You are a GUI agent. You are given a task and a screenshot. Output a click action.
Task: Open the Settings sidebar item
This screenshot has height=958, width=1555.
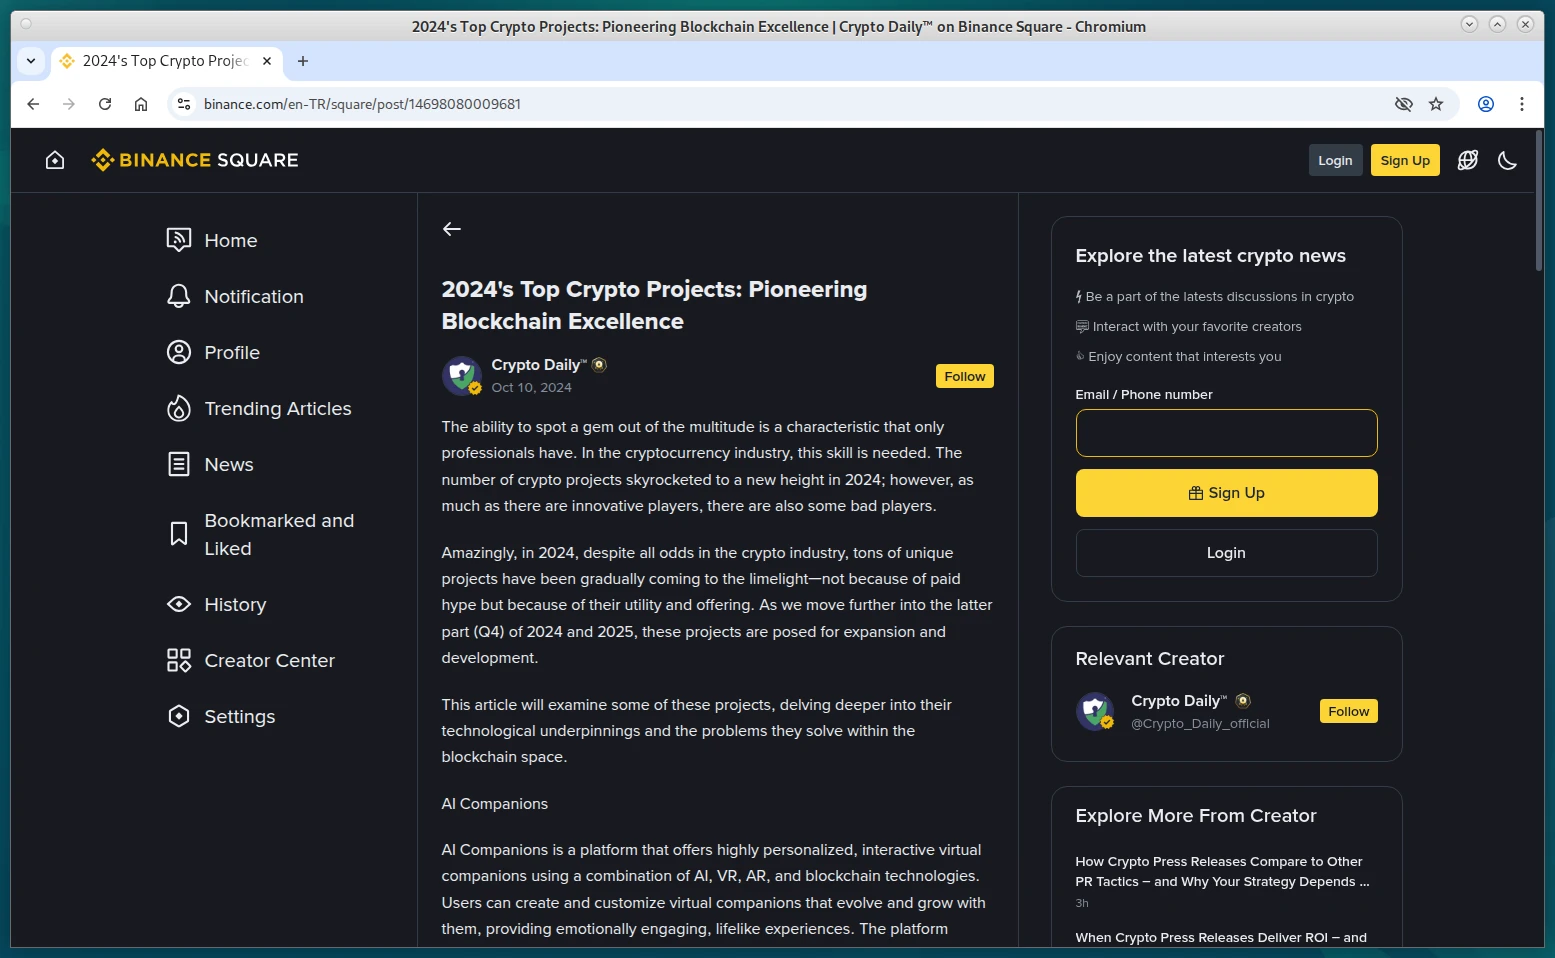(x=239, y=717)
